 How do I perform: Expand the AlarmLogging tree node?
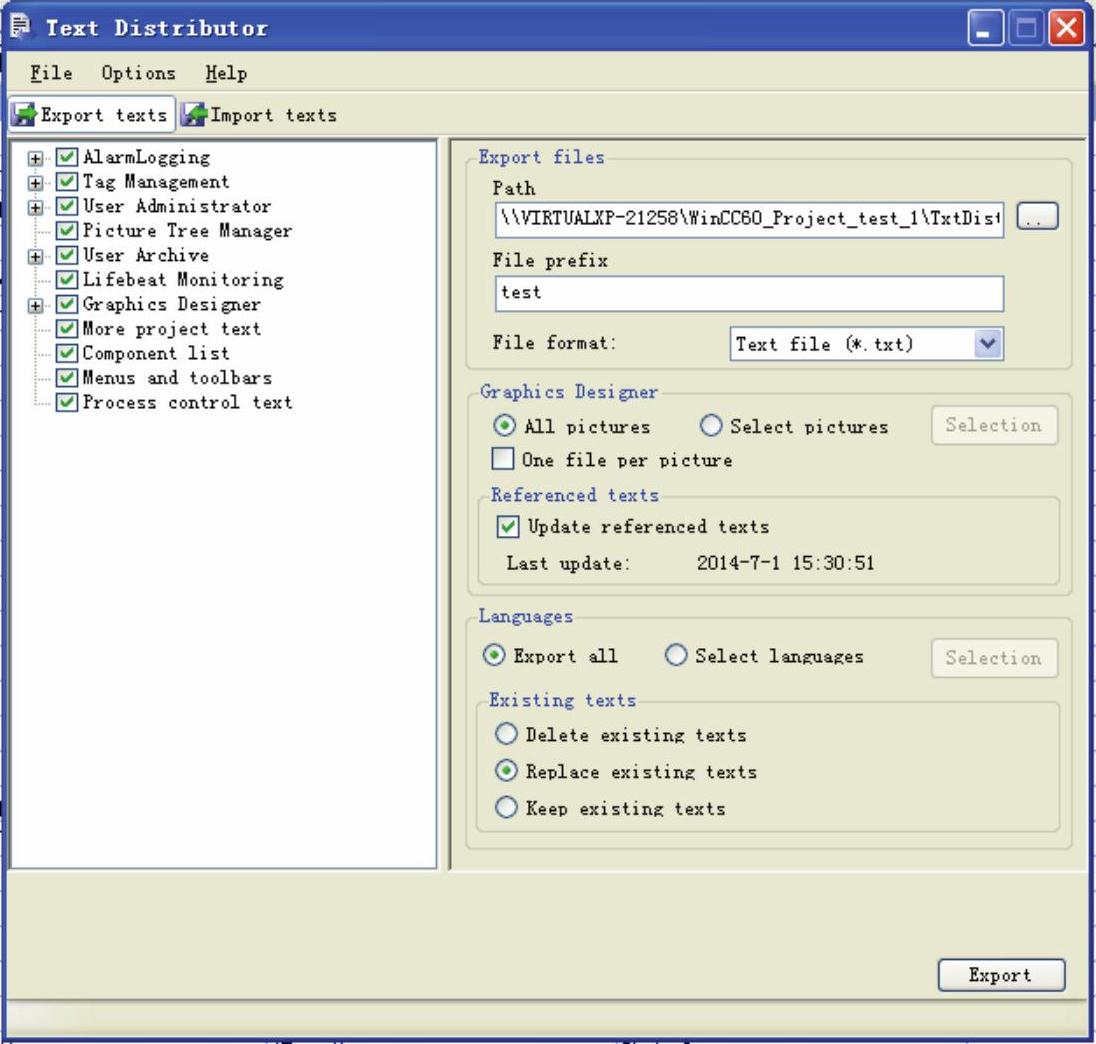[x=35, y=159]
